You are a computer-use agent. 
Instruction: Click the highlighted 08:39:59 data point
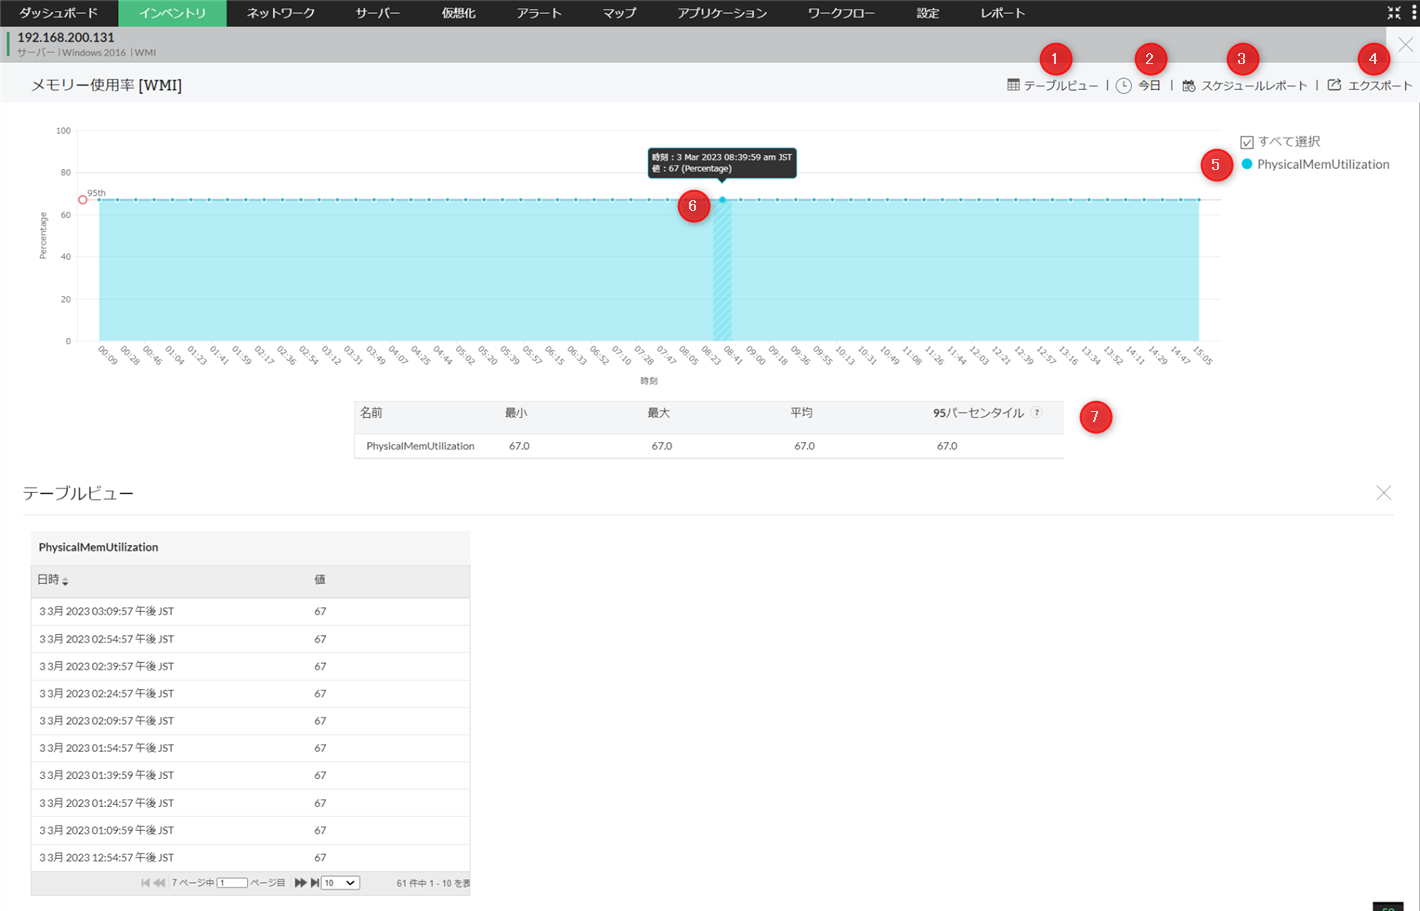722,200
